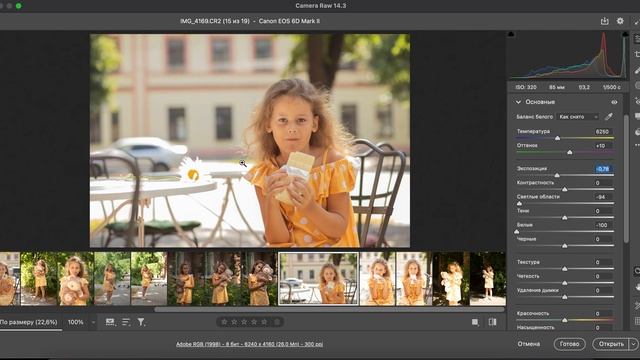The image size is (640, 360).
Task: Click the Текстура slider handle
Action: [565, 269]
